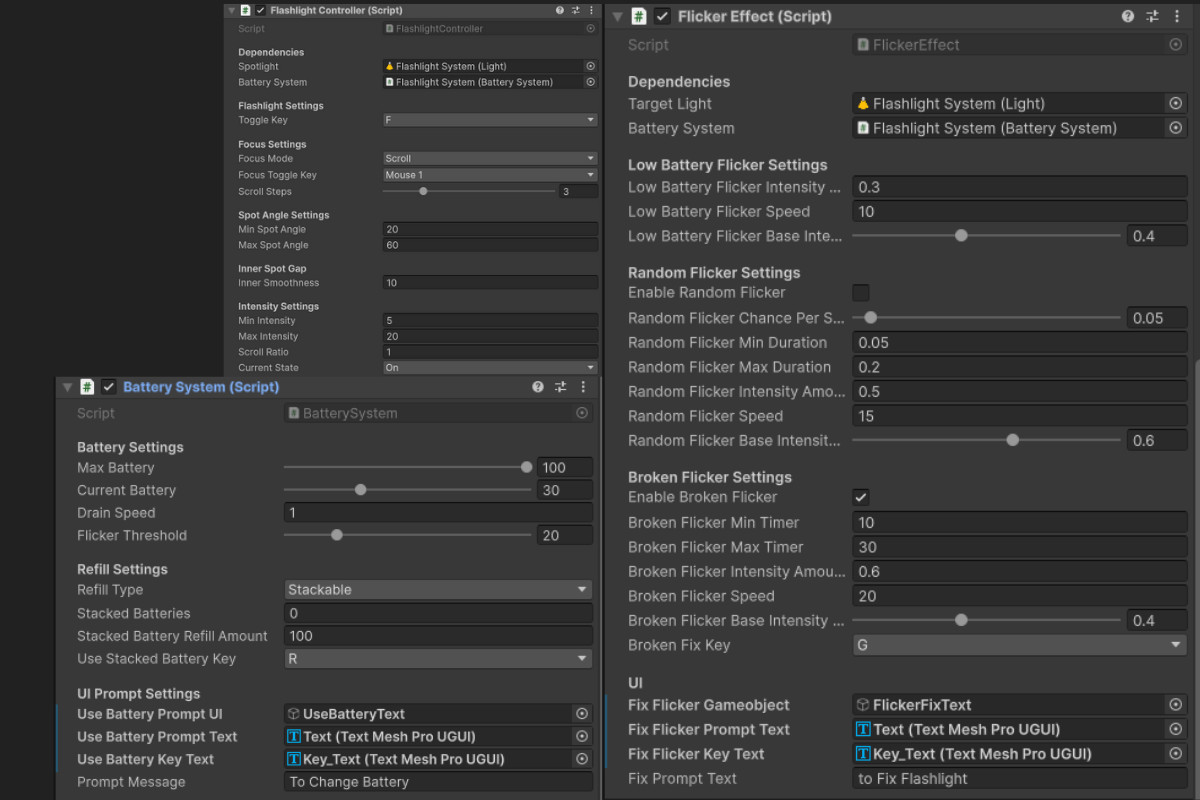Open Flashlight Controller component kebab menu
1200x800 pixels.
590,10
